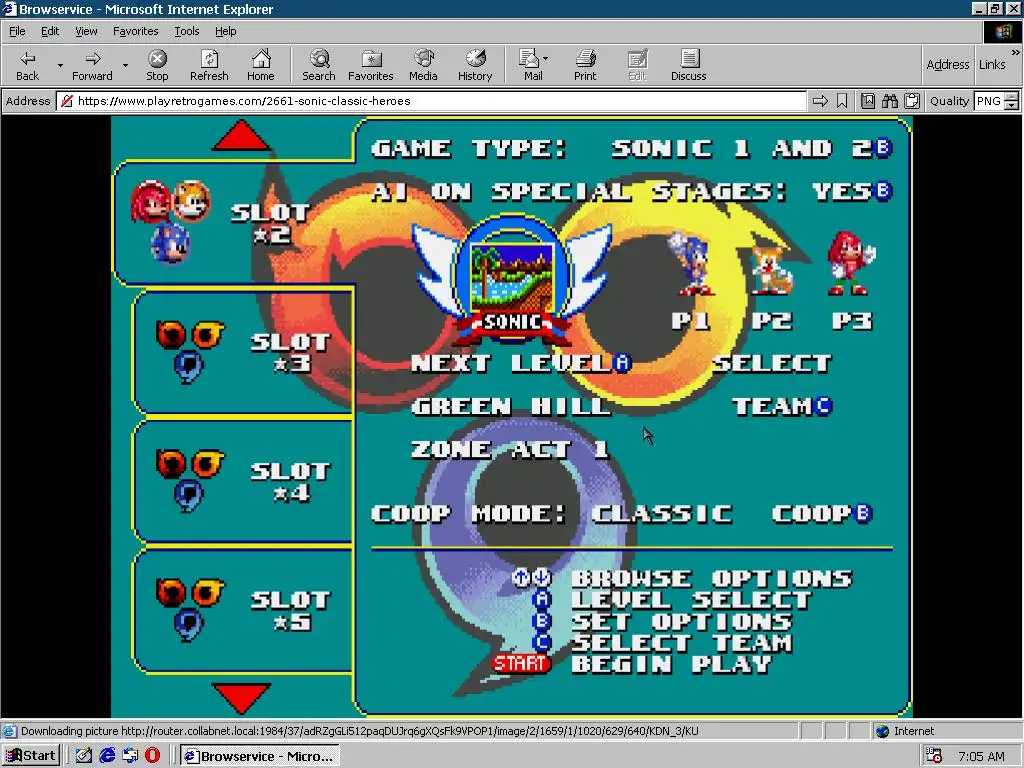Viewport: 1024px width, 768px height.
Task: Open the Edit menu
Action: (x=50, y=31)
